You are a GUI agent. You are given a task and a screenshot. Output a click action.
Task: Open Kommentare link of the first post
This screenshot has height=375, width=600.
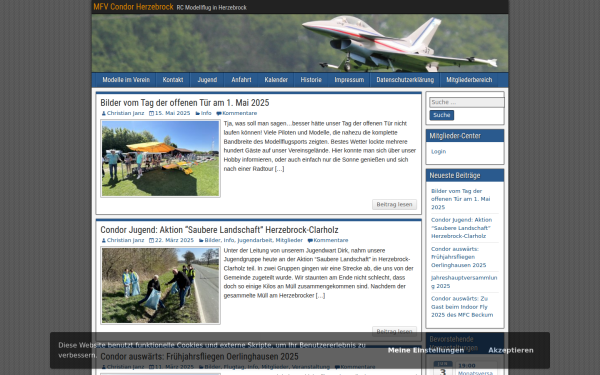point(240,113)
